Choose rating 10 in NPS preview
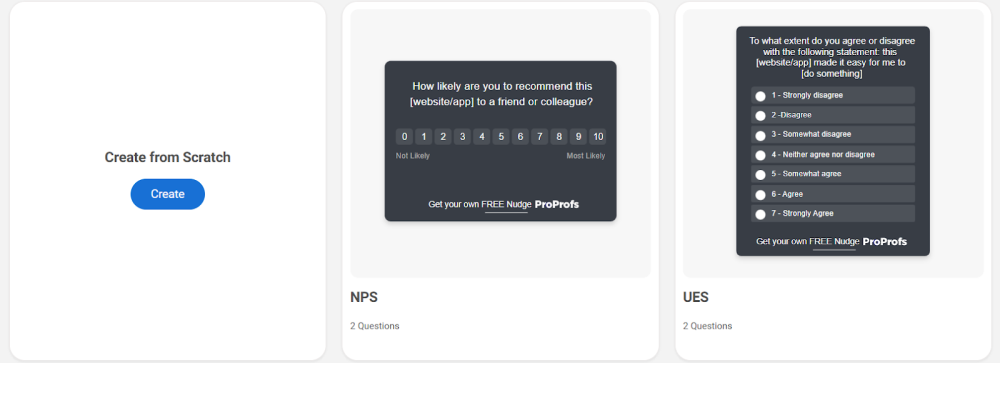The image size is (1000, 400). (x=597, y=137)
